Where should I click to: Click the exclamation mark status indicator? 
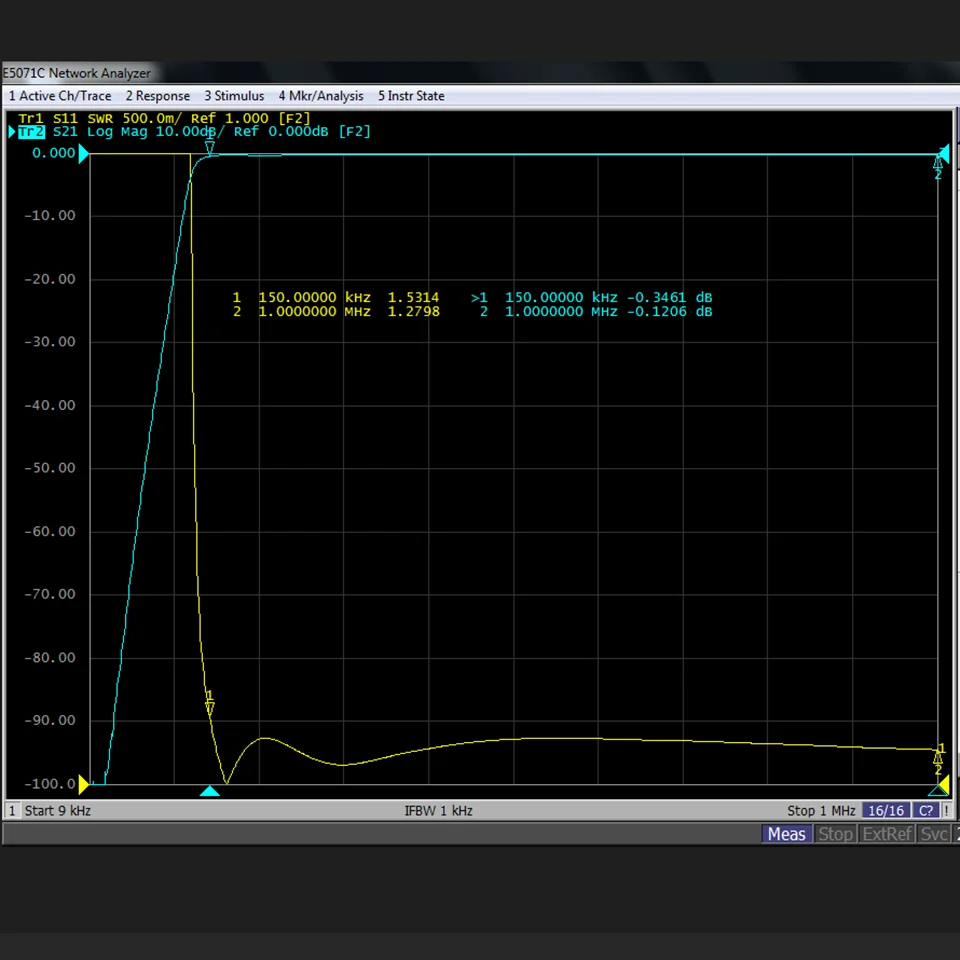point(947,811)
